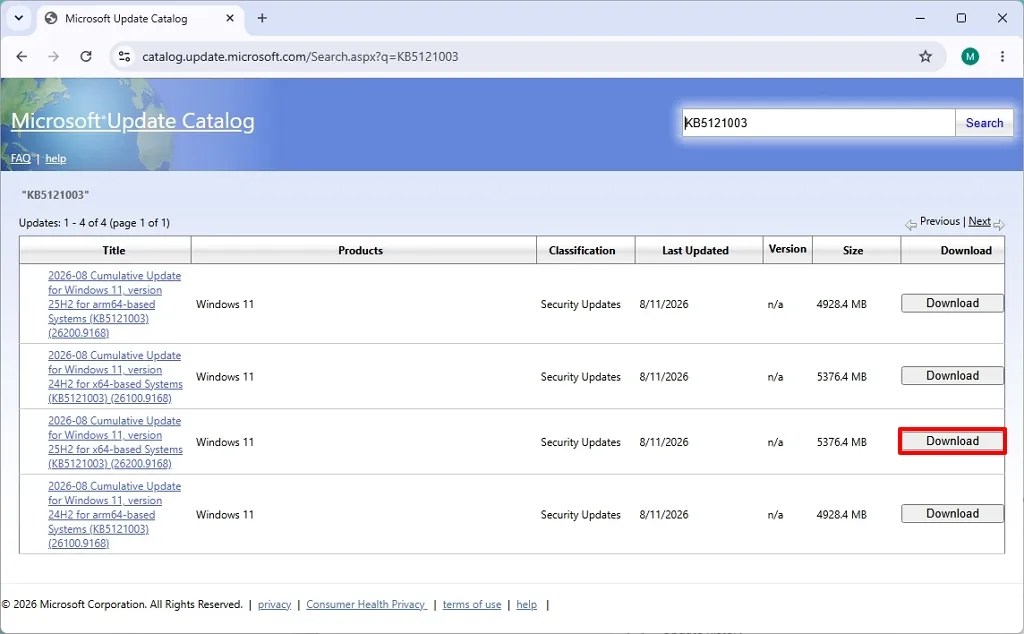Open the help link in header
Image resolution: width=1024 pixels, height=634 pixels.
tap(56, 159)
